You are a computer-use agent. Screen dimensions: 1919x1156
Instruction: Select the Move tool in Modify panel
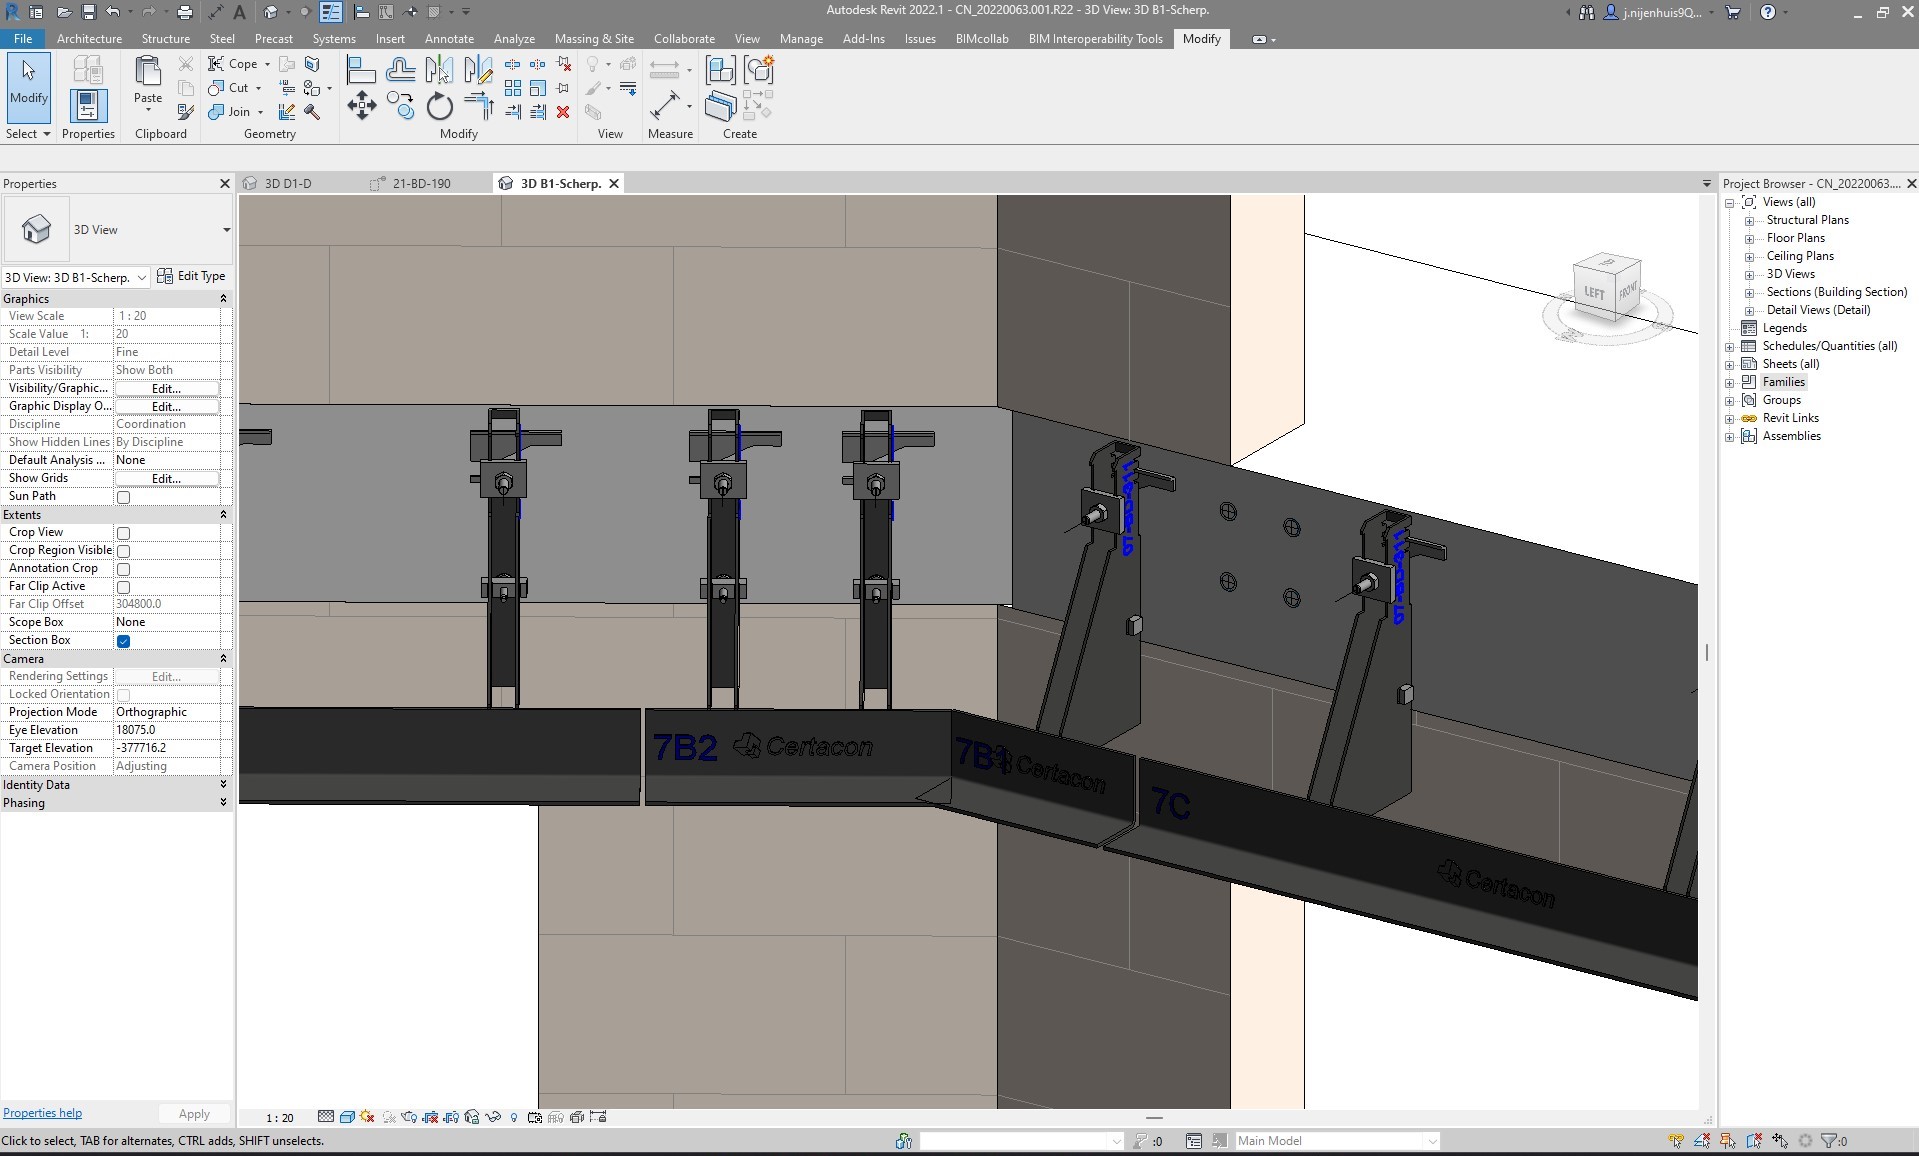361,106
